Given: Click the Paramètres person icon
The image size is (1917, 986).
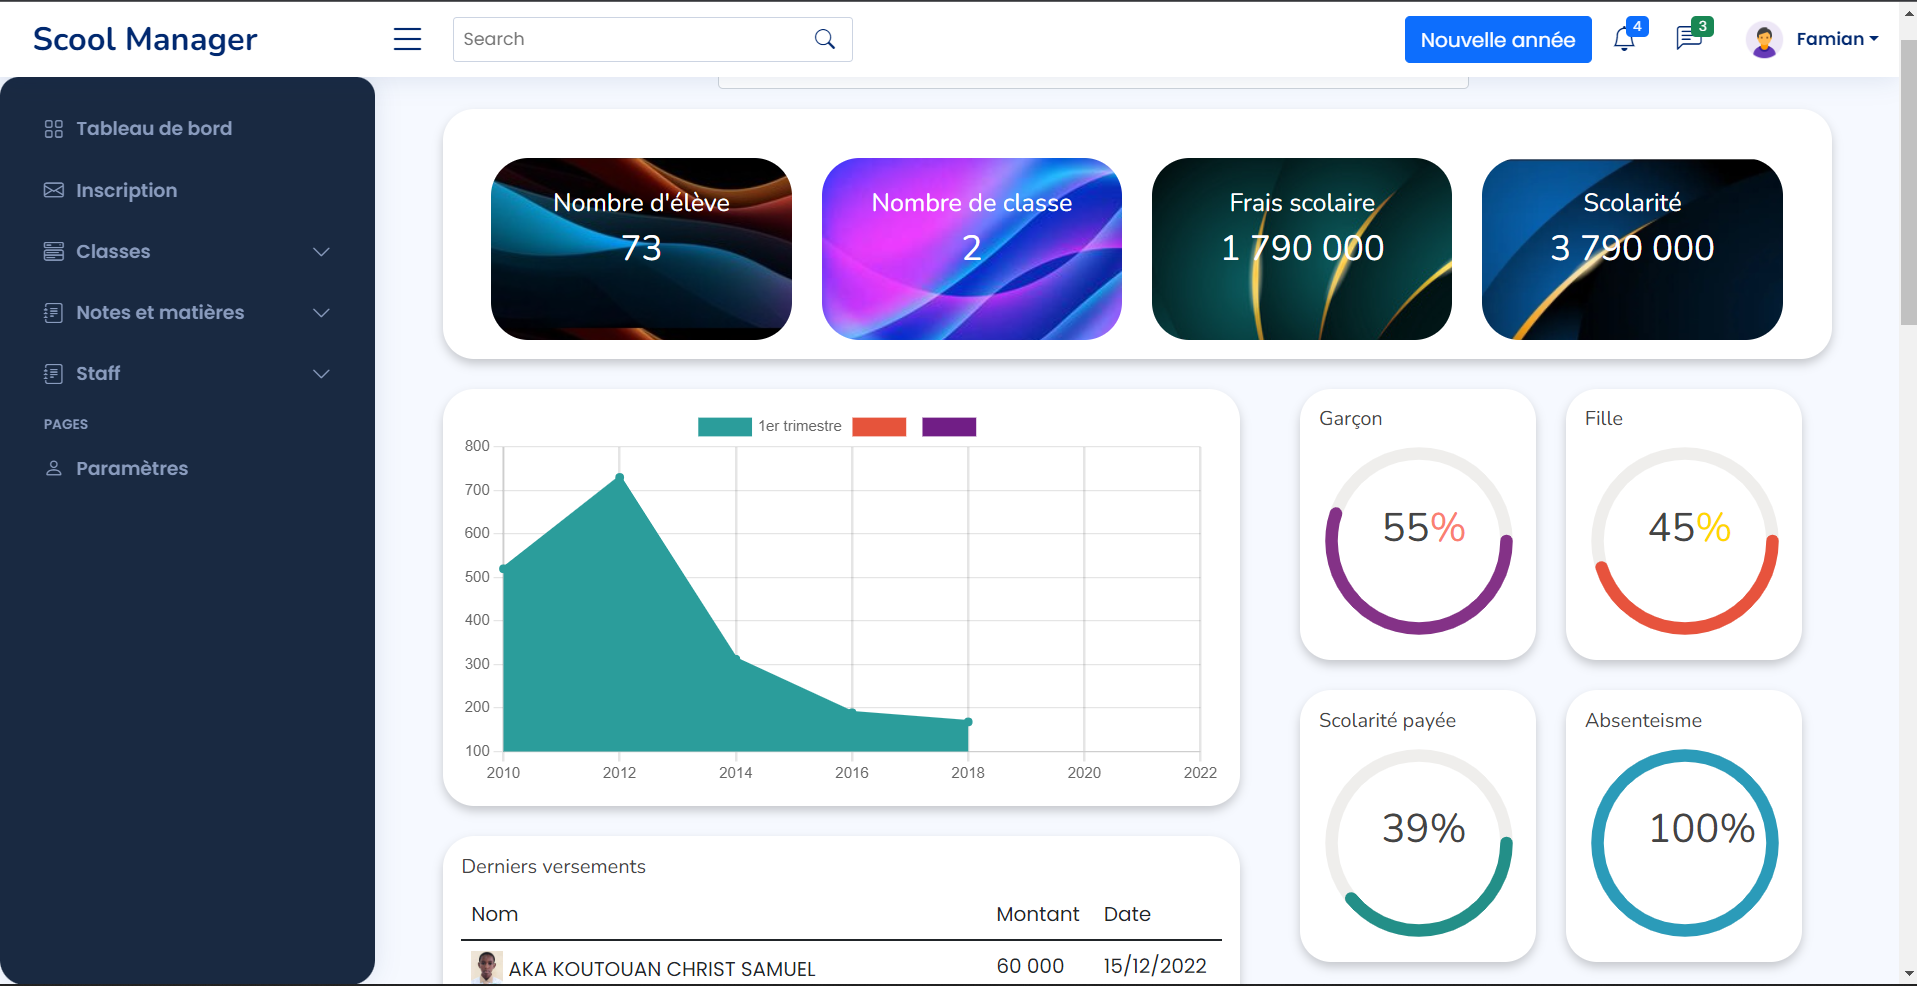Looking at the screenshot, I should pyautogui.click(x=54, y=468).
